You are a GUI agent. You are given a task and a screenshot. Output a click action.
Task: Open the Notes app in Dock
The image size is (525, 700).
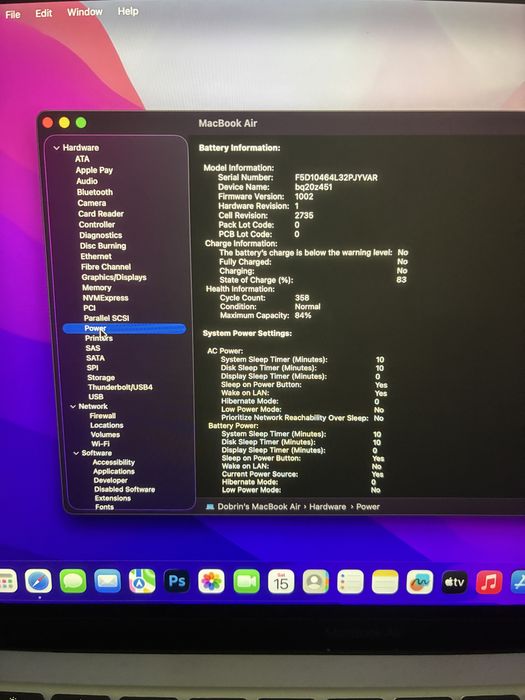tap(385, 581)
